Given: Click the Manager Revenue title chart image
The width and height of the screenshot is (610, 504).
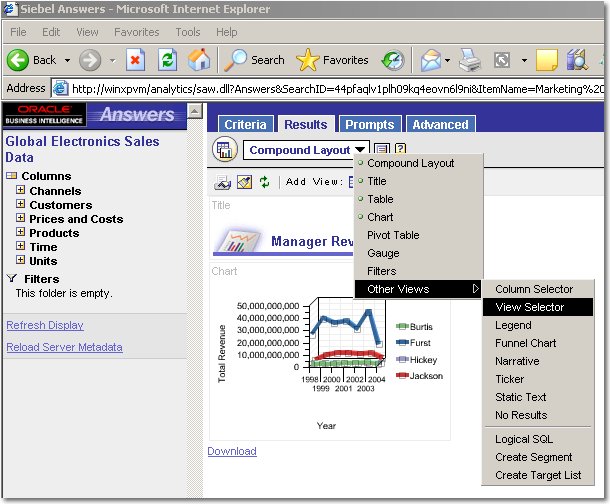Looking at the screenshot, I should click(237, 240).
